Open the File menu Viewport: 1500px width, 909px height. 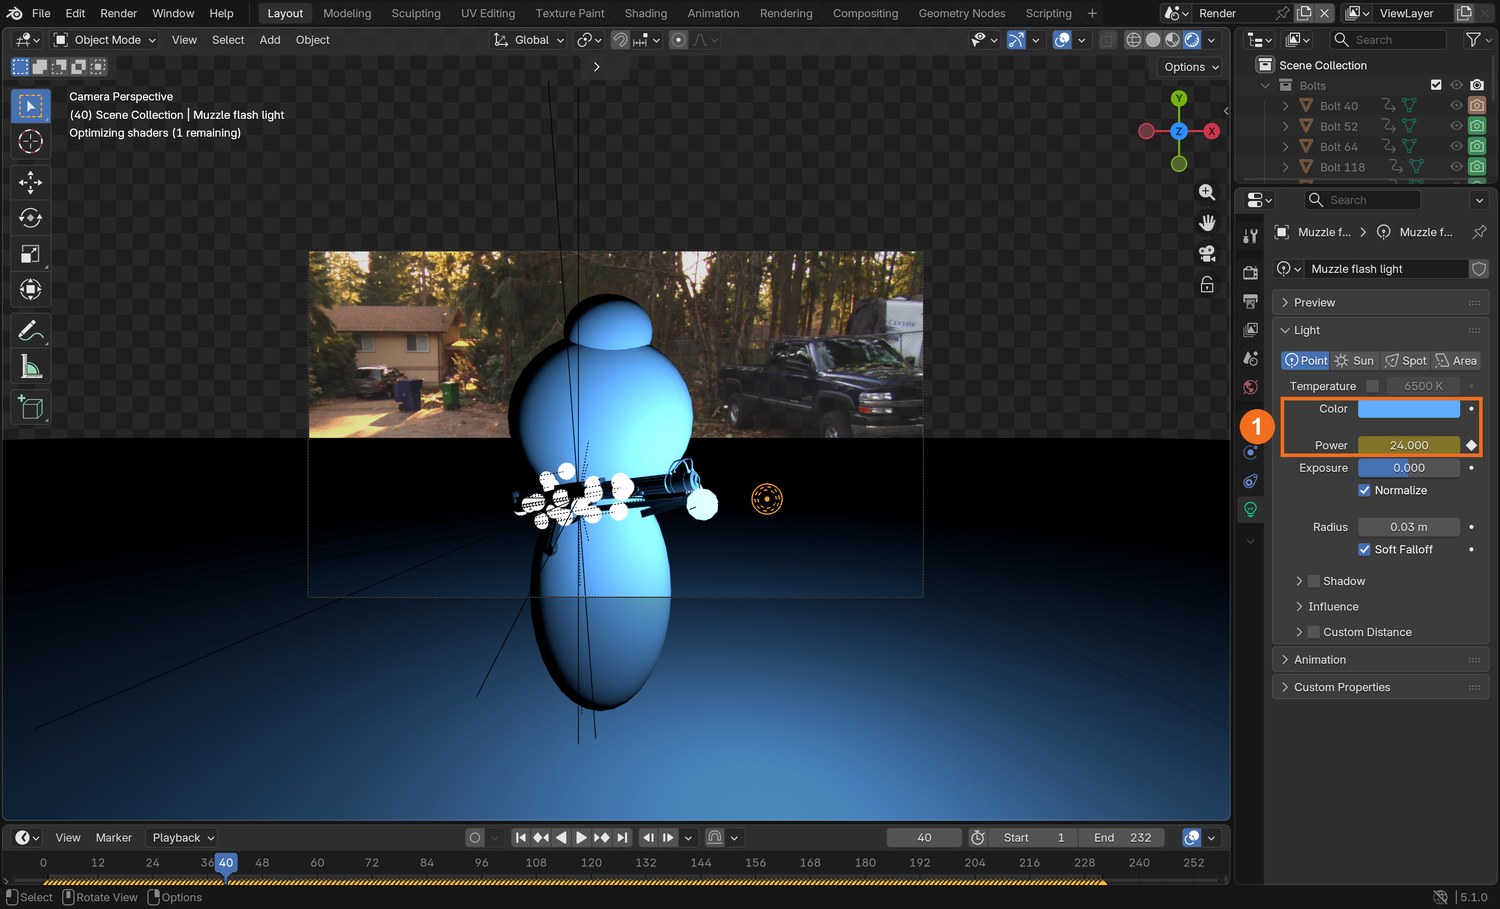(41, 13)
